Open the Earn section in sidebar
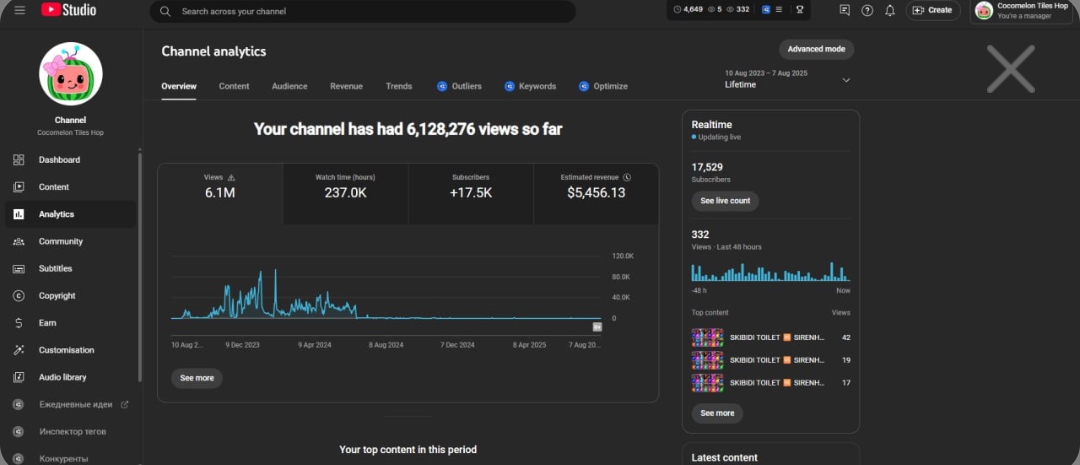This screenshot has width=1080, height=465. pyautogui.click(x=71, y=322)
